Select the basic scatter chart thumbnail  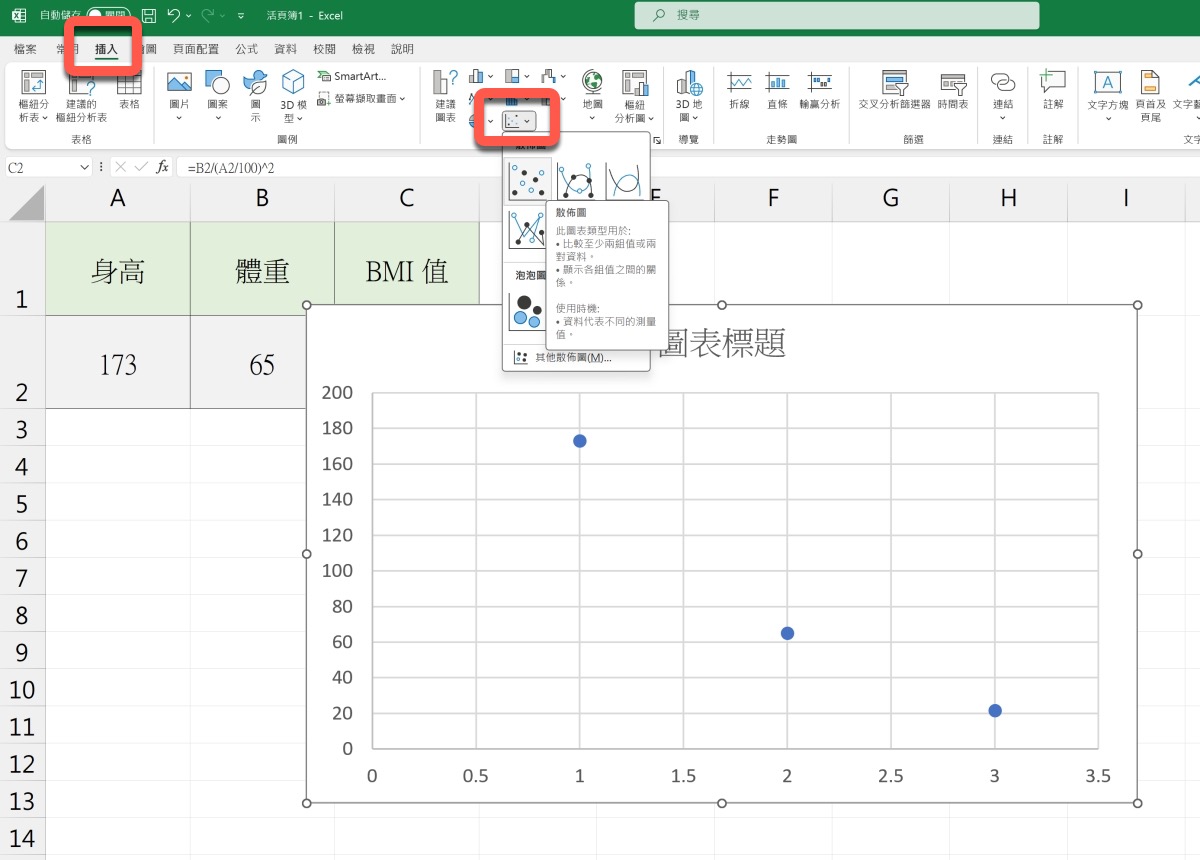coord(527,180)
